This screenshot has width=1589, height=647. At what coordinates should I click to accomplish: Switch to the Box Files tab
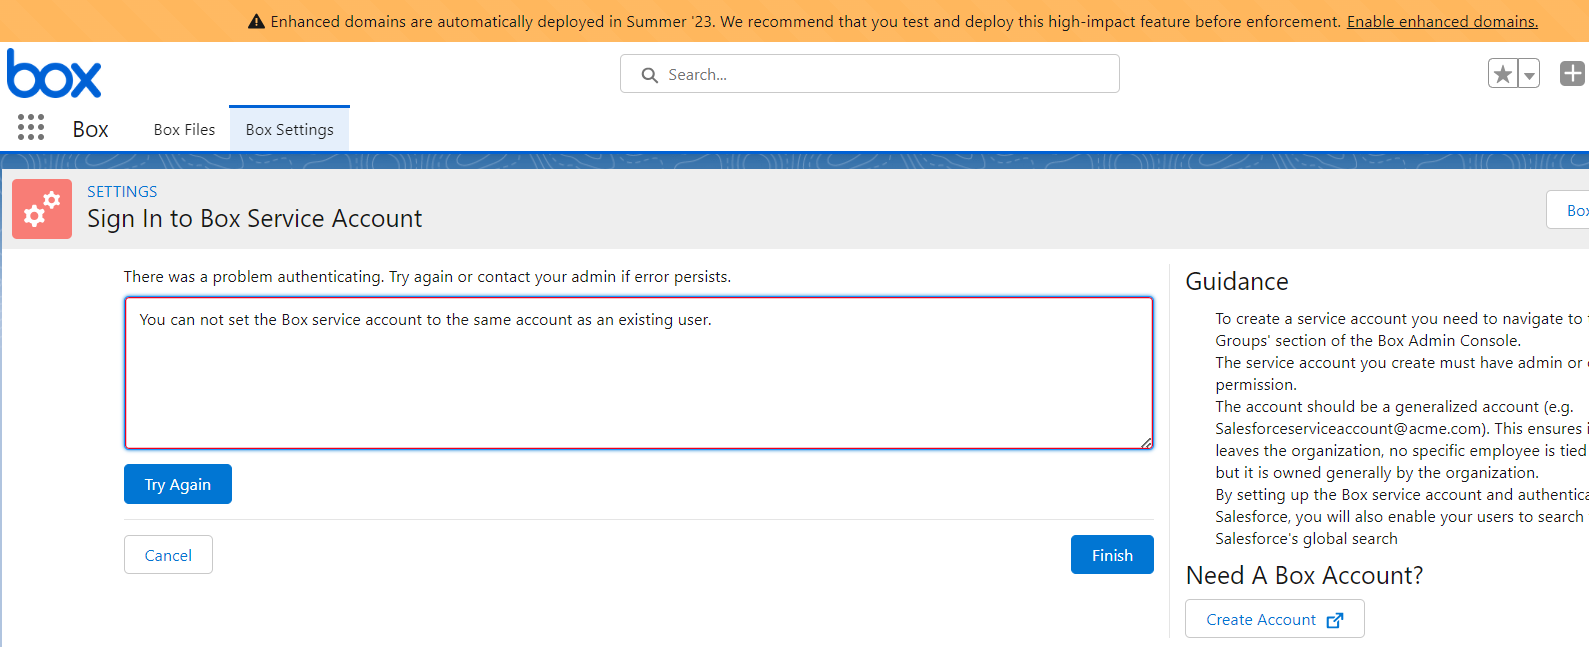point(184,130)
